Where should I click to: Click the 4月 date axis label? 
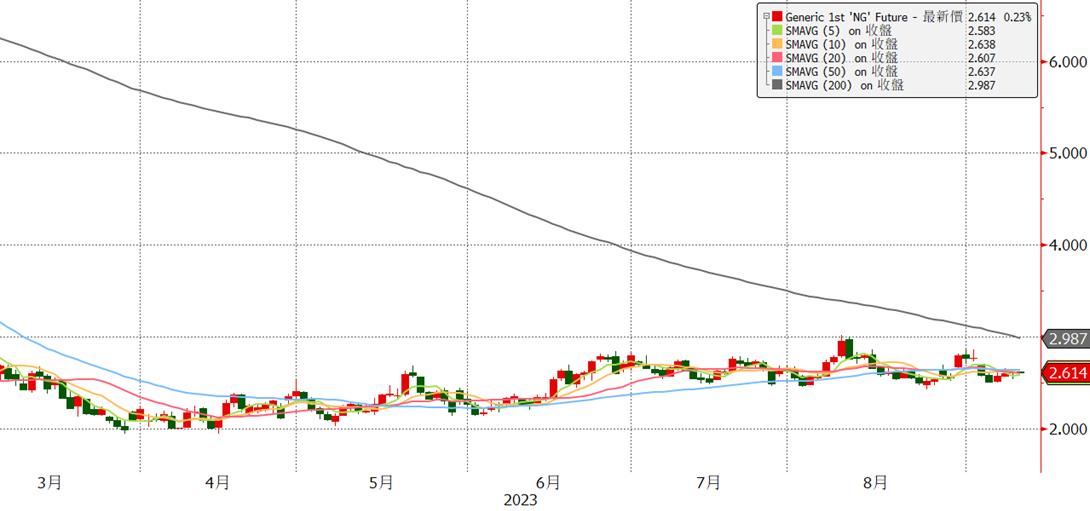point(218,482)
